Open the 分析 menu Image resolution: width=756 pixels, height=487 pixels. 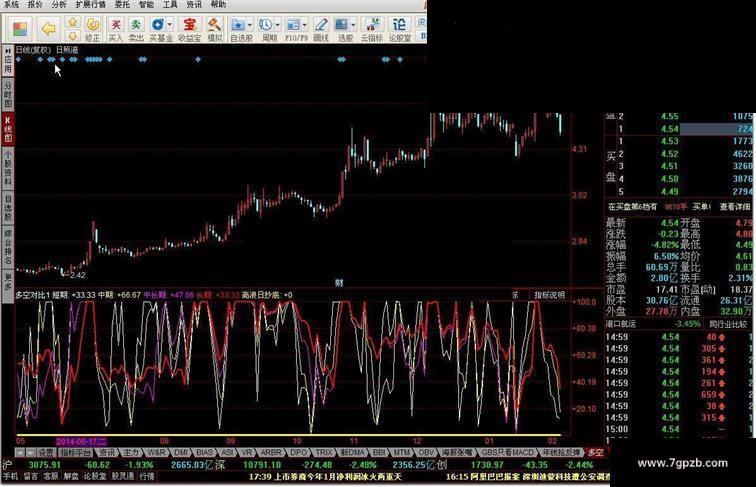click(x=59, y=4)
